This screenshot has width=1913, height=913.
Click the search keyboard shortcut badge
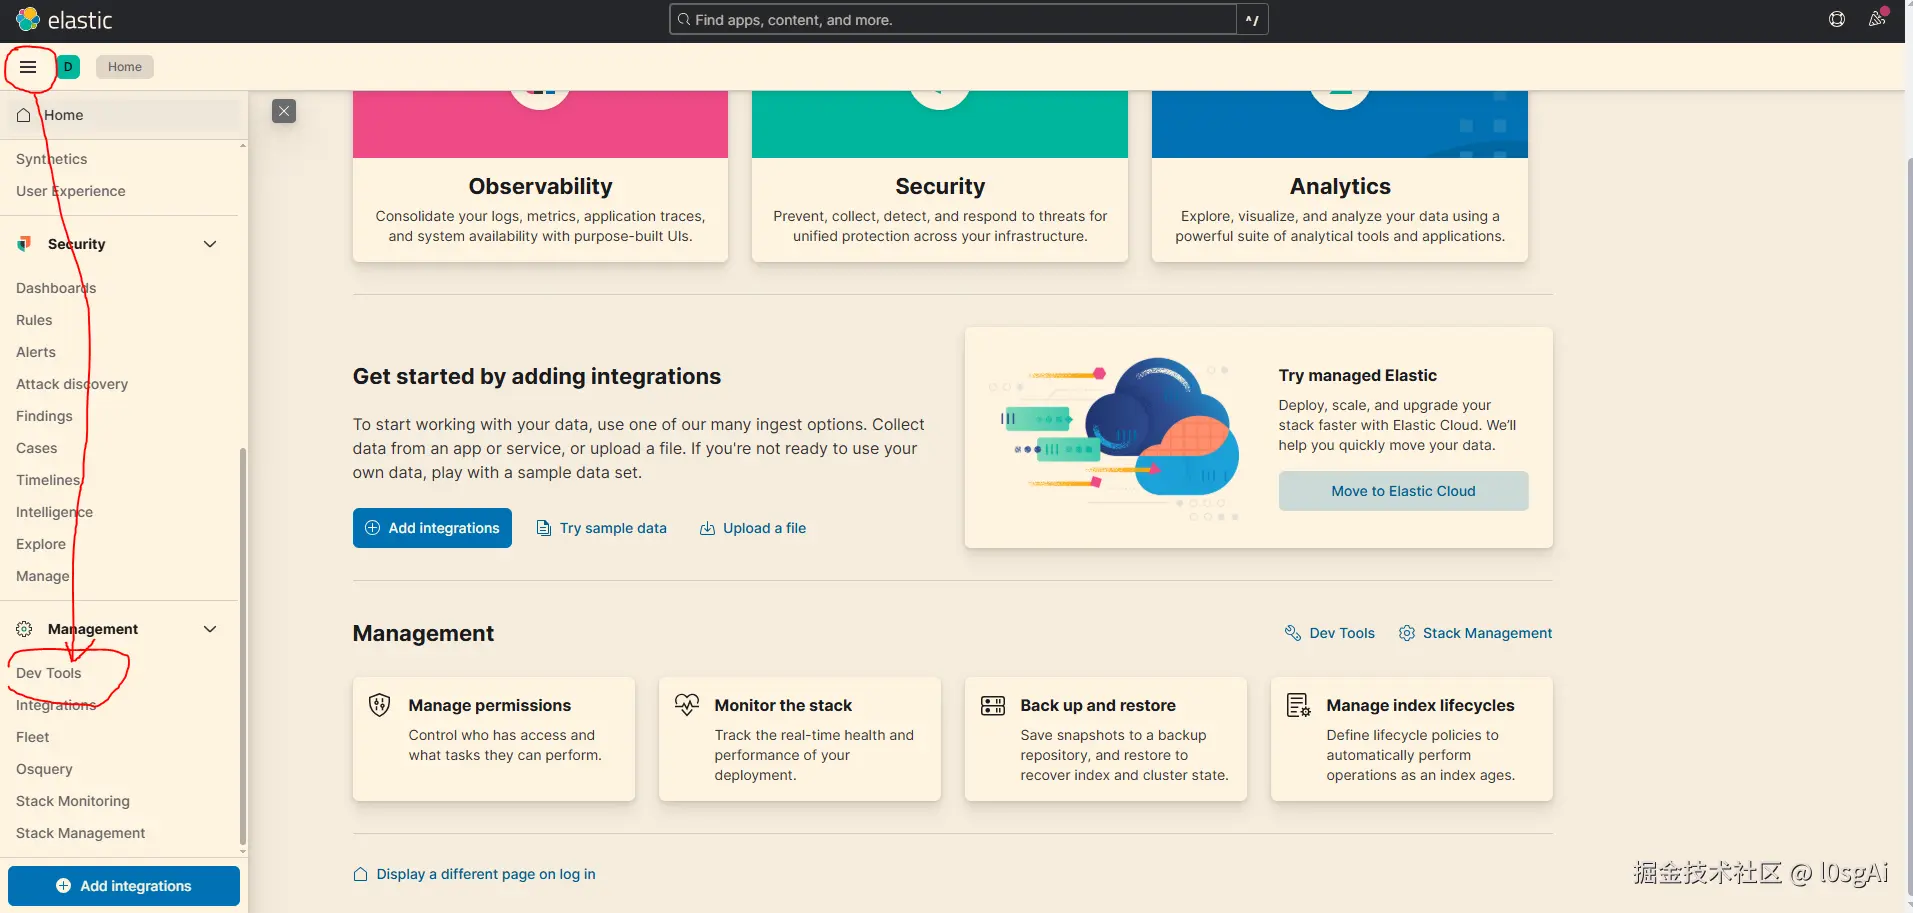tap(1252, 20)
